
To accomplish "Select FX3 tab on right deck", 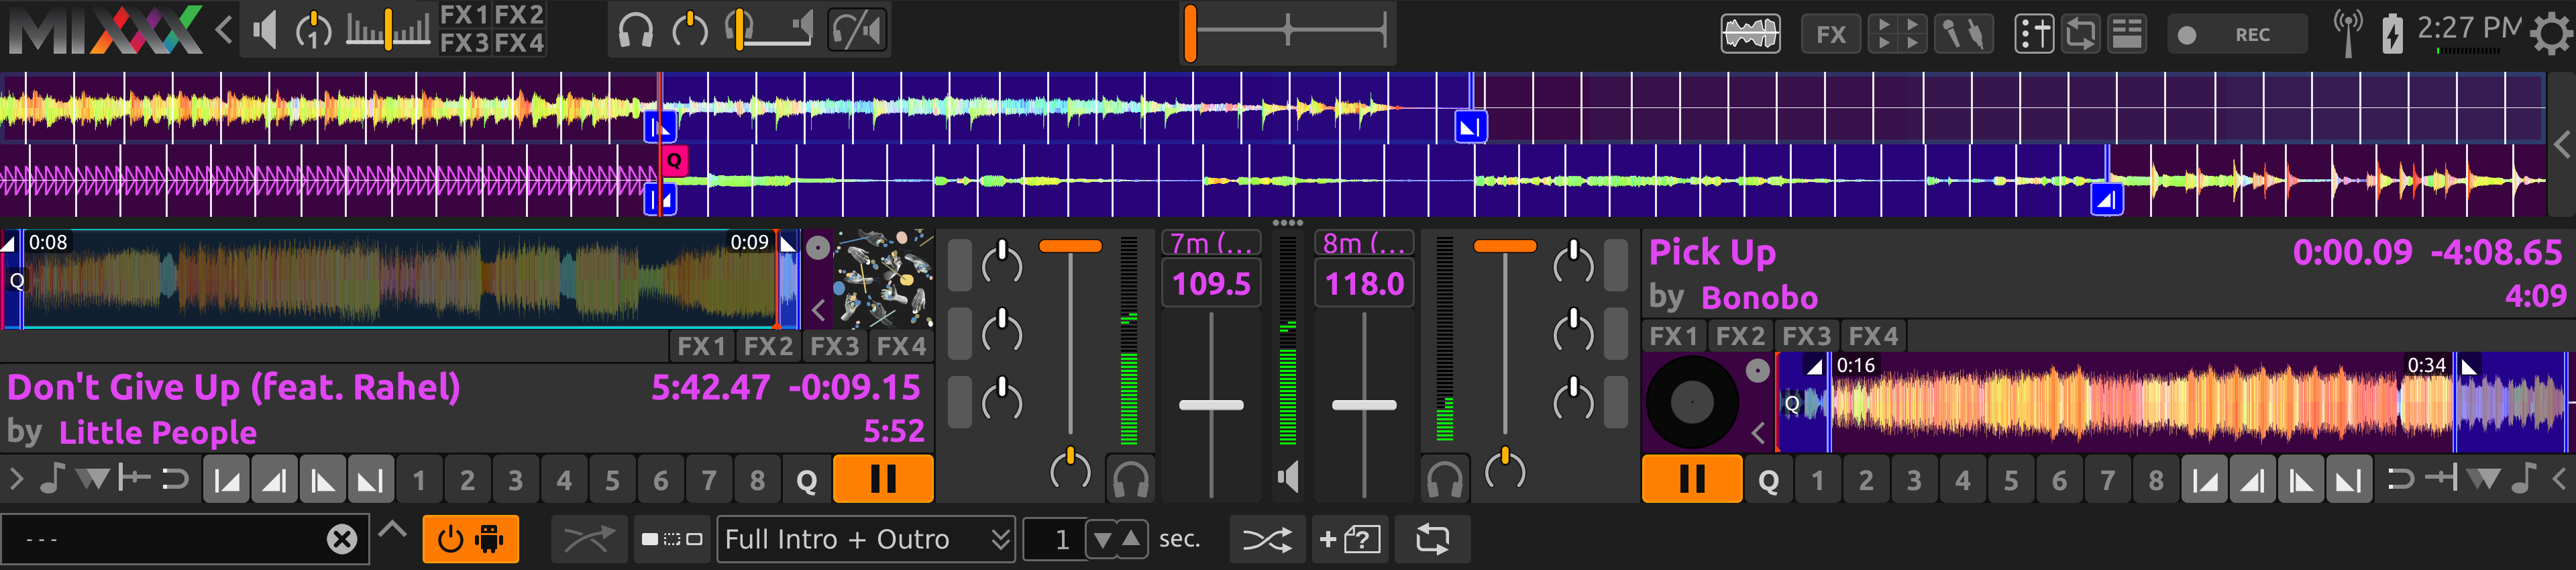I will pos(1806,336).
